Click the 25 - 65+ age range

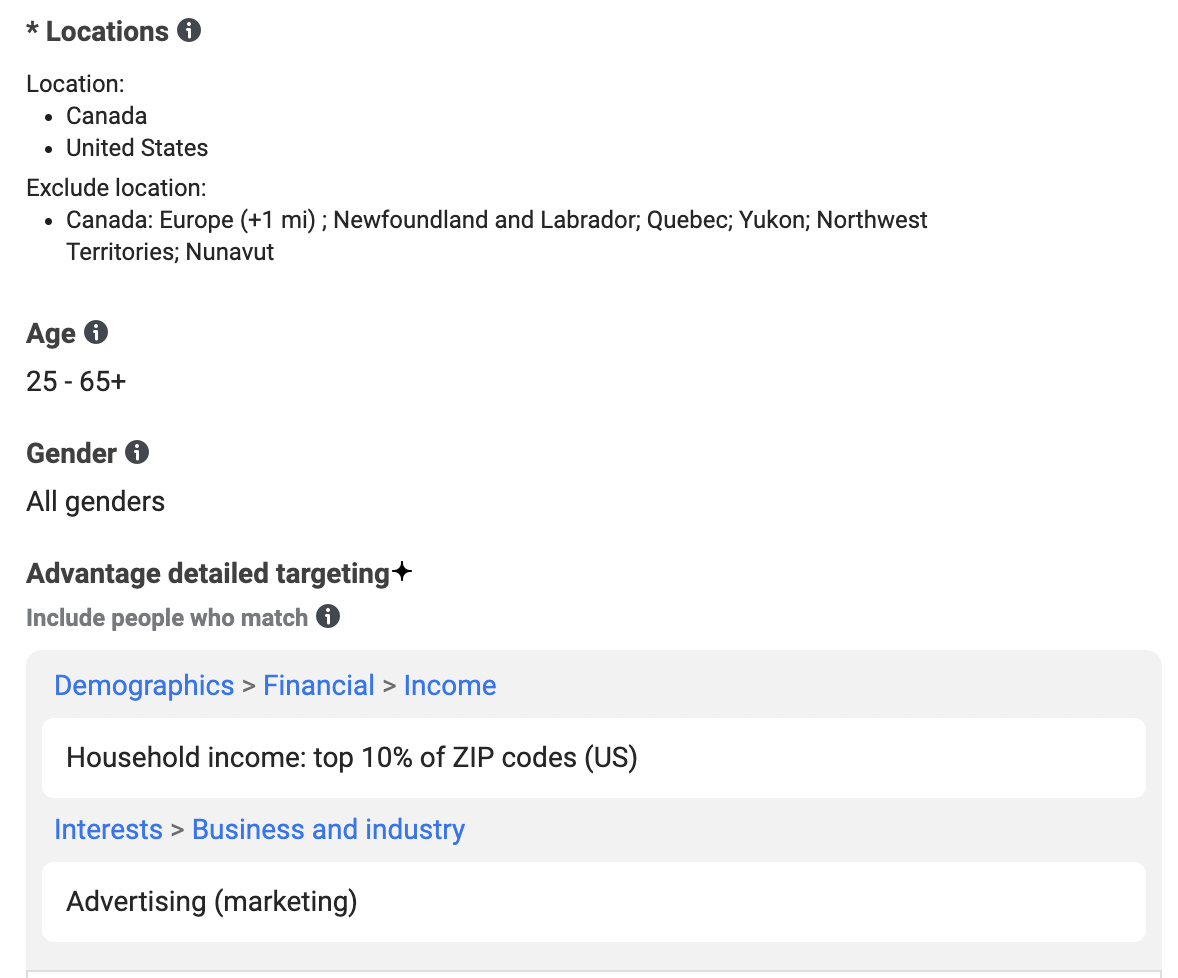click(x=76, y=382)
